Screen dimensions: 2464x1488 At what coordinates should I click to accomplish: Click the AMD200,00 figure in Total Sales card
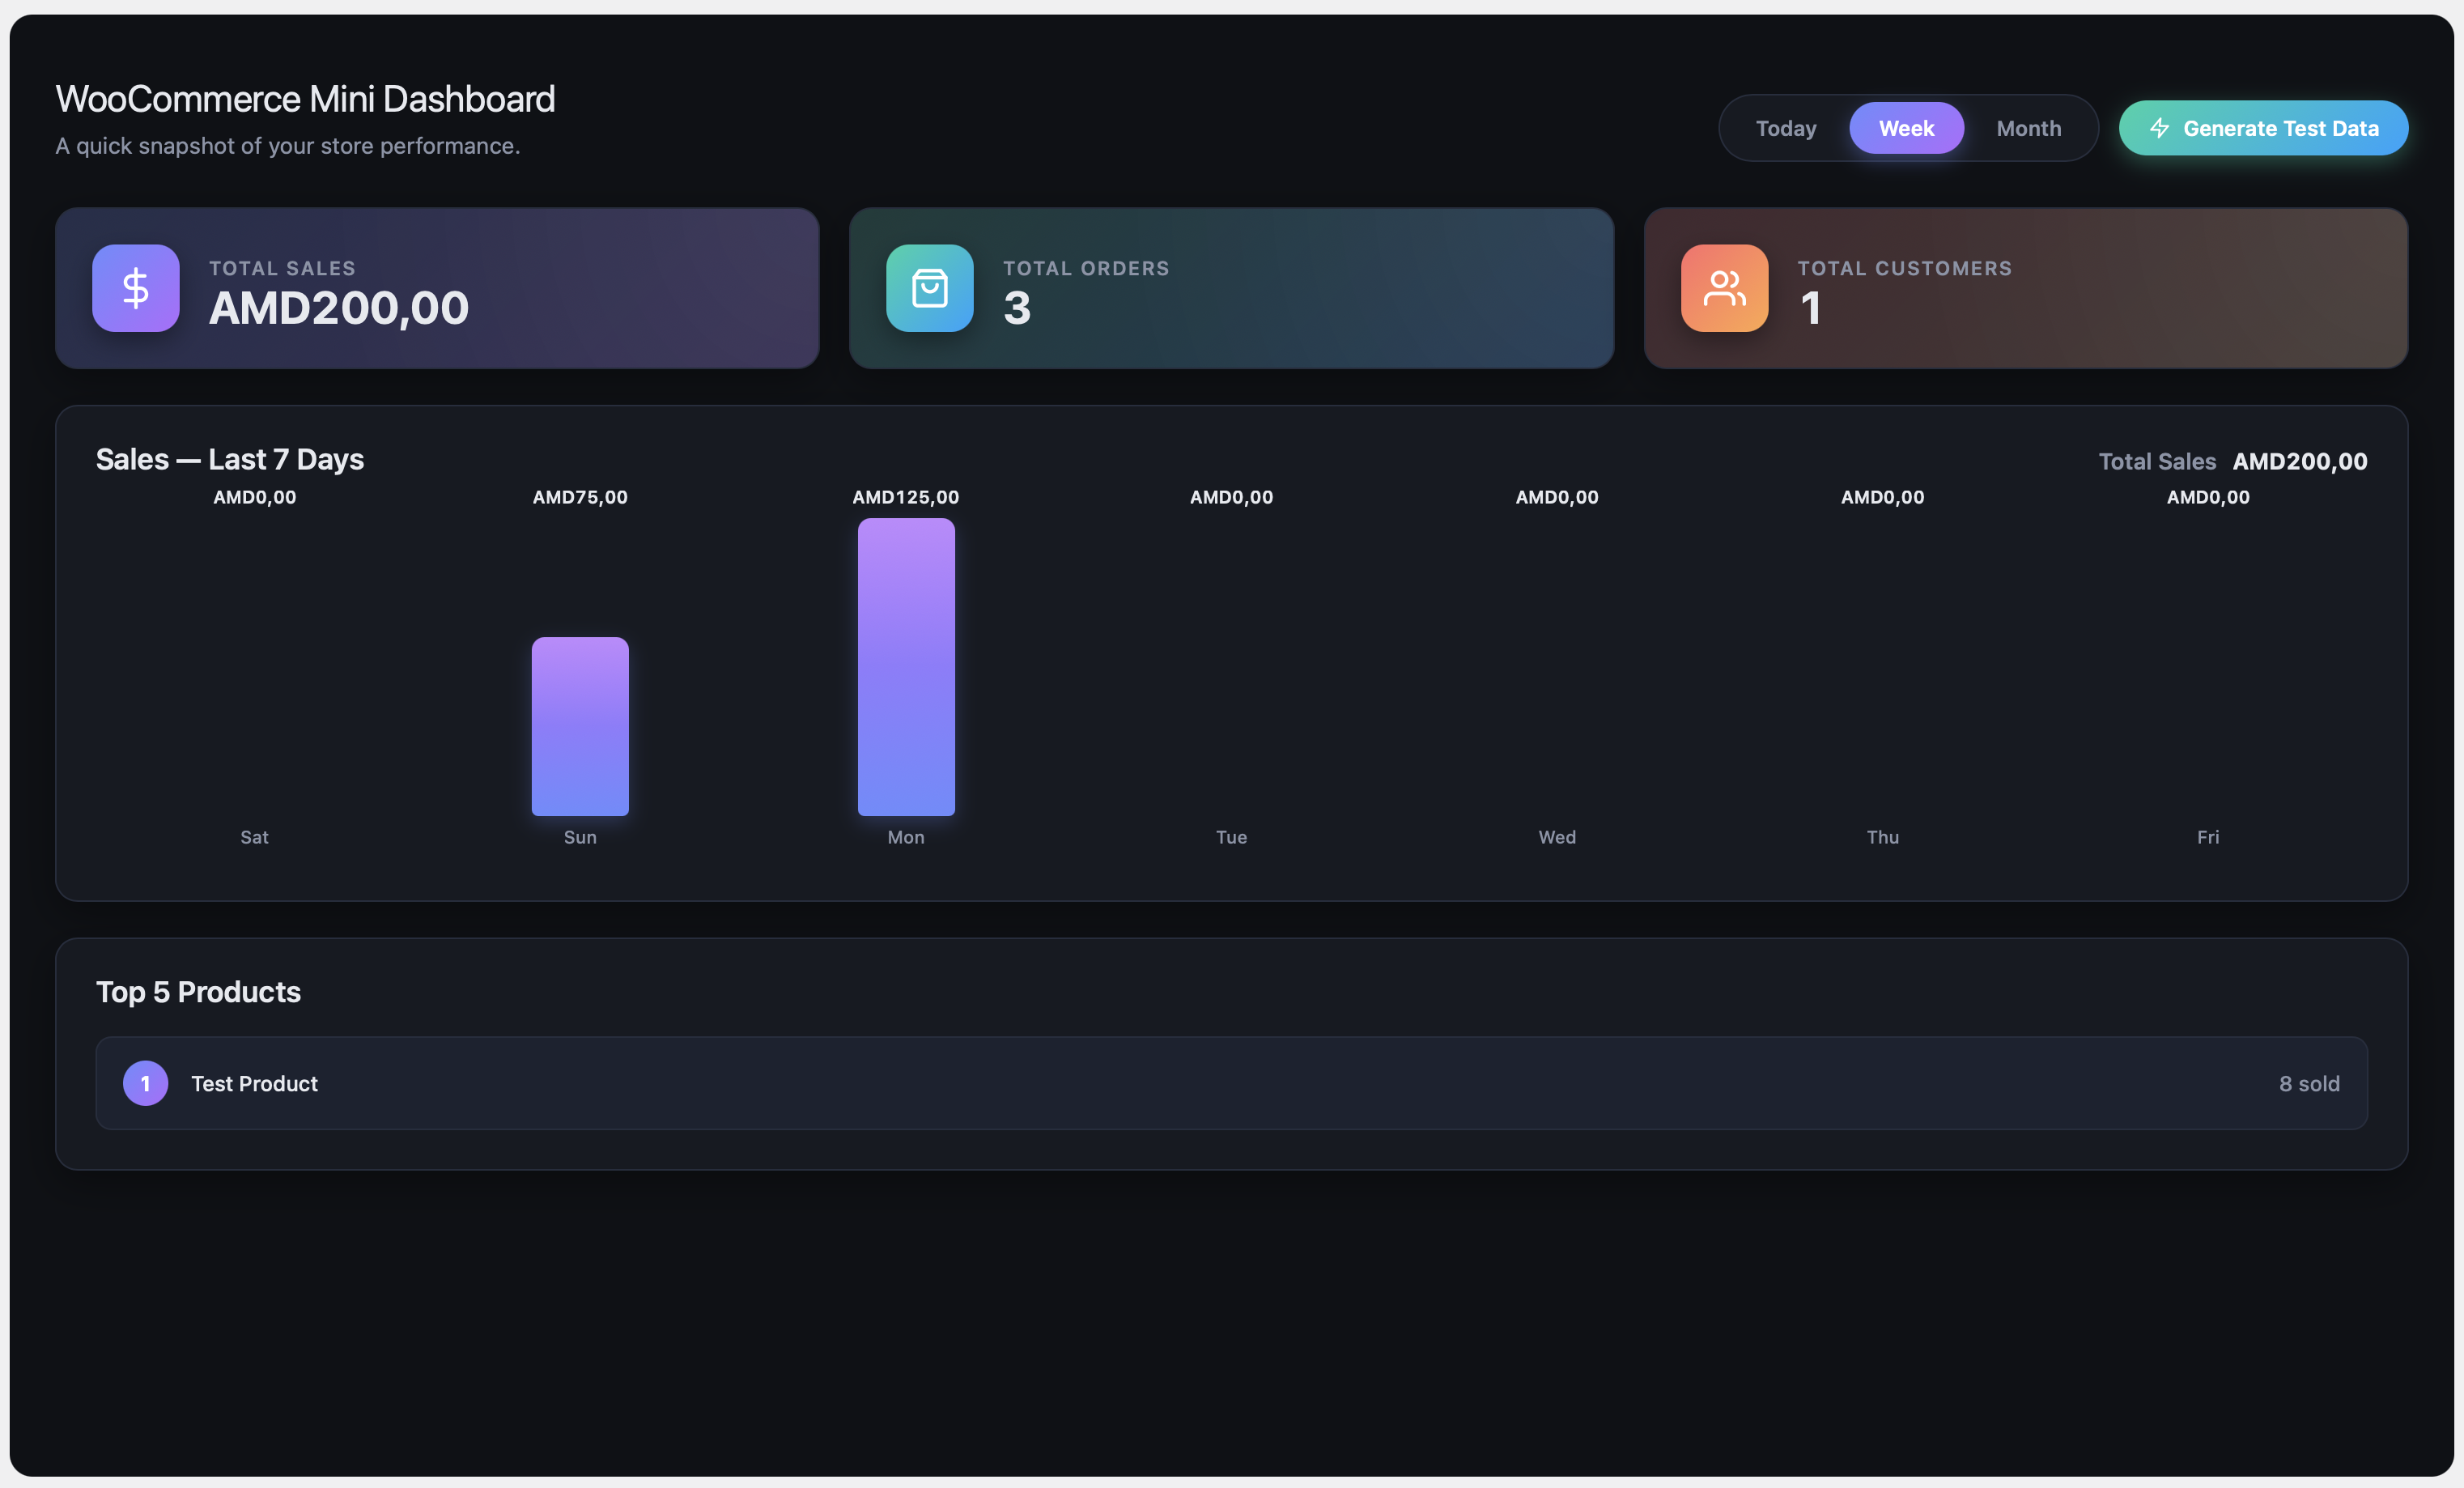[x=339, y=308]
